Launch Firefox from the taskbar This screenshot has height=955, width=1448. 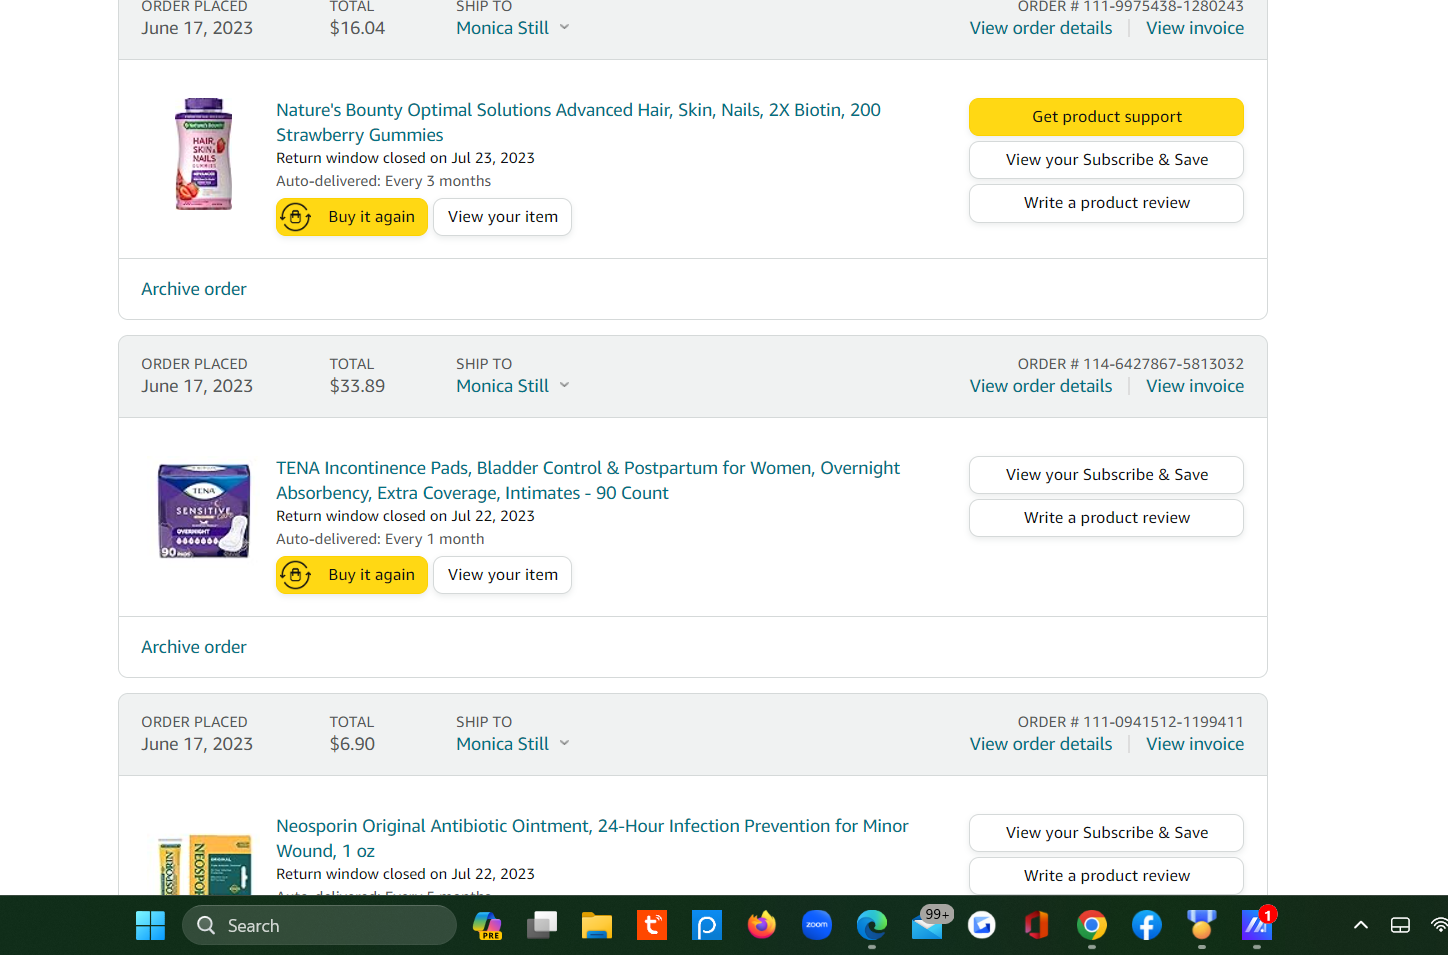click(x=762, y=926)
